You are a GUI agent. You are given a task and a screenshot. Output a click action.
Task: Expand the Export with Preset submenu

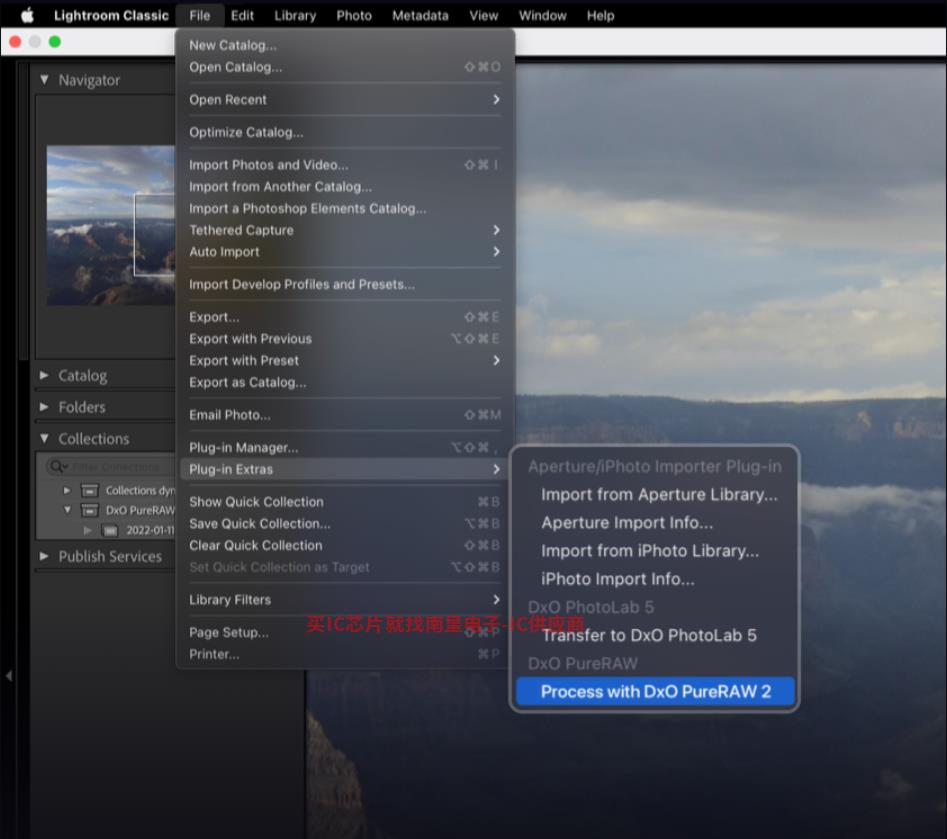[x=345, y=361]
